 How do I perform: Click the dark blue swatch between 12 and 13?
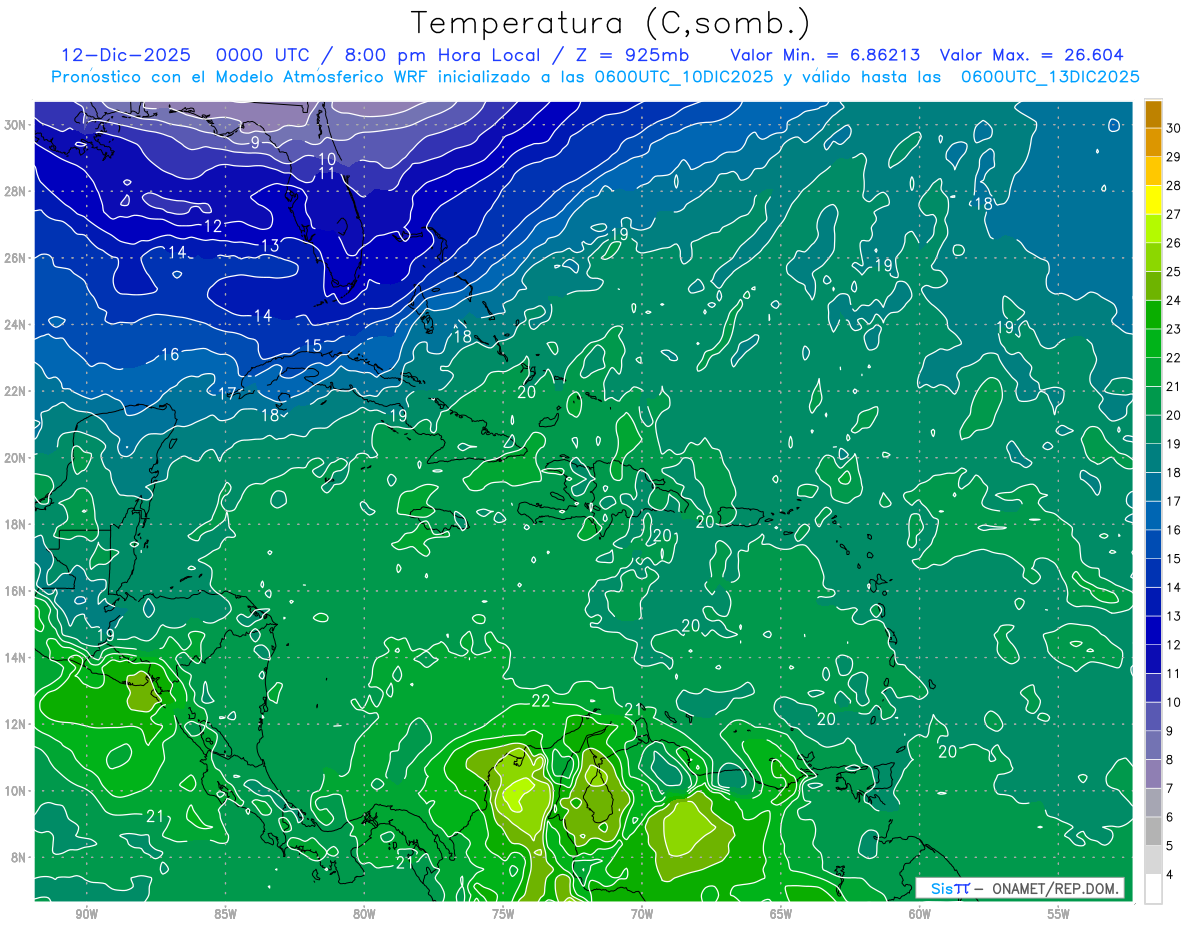1153,630
